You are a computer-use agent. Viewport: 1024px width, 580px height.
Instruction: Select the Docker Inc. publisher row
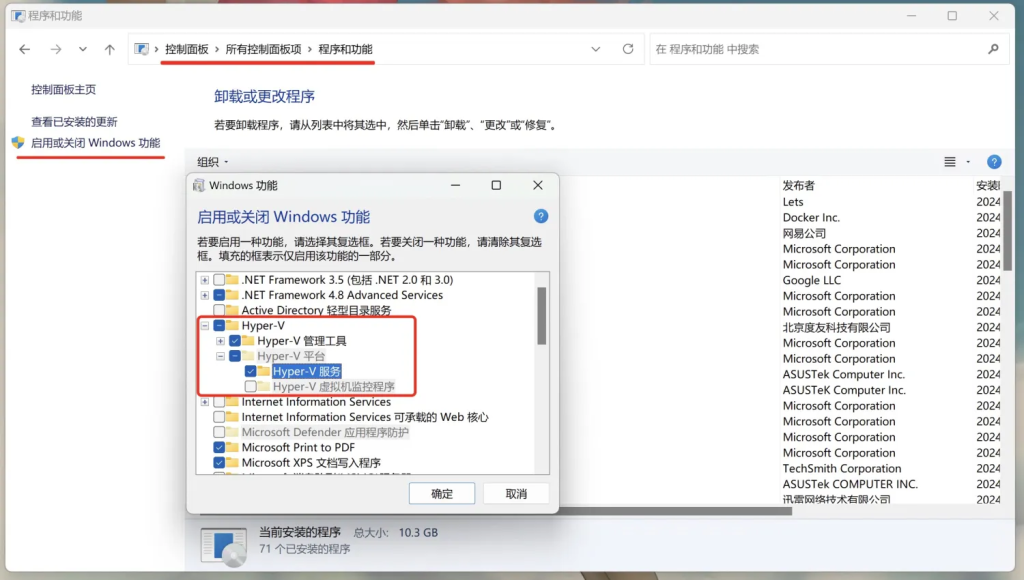(811, 218)
